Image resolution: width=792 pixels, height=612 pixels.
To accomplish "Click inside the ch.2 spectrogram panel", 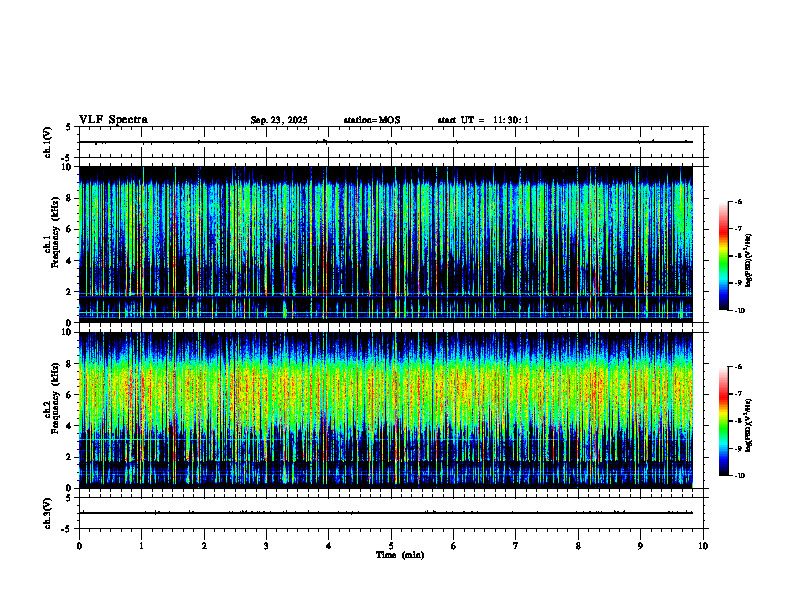I will pyautogui.click(x=386, y=410).
